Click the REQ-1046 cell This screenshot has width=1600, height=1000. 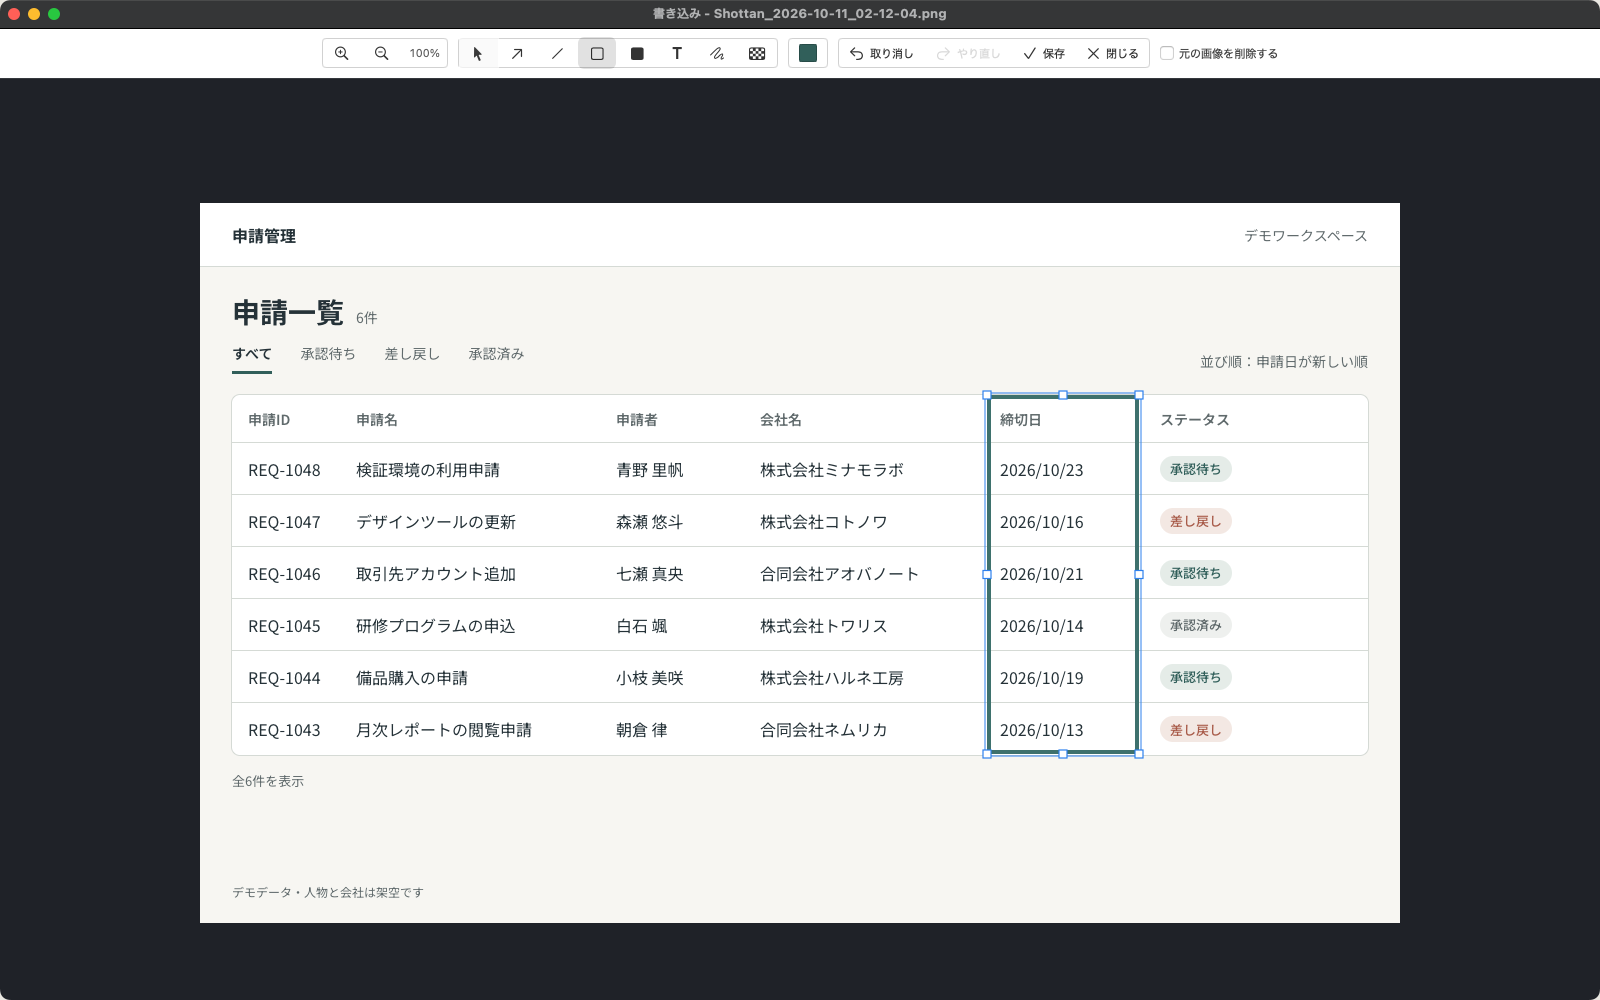284,574
